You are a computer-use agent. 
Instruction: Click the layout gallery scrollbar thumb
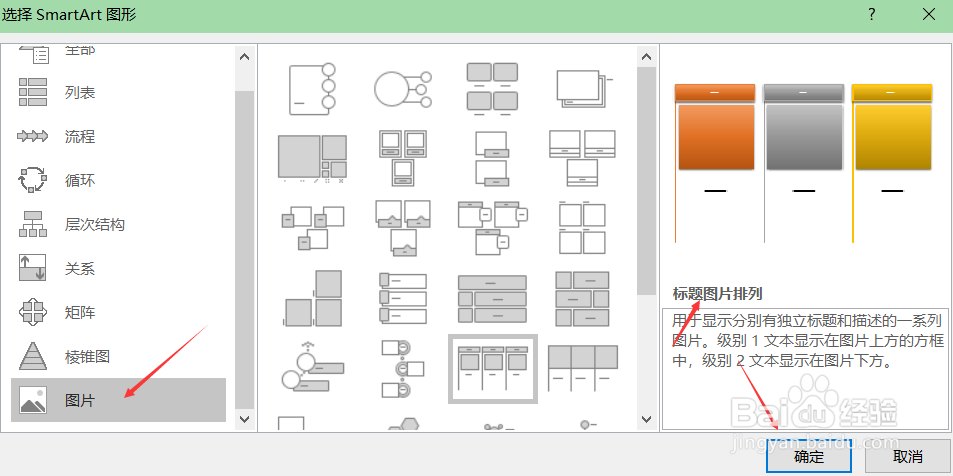point(647,181)
